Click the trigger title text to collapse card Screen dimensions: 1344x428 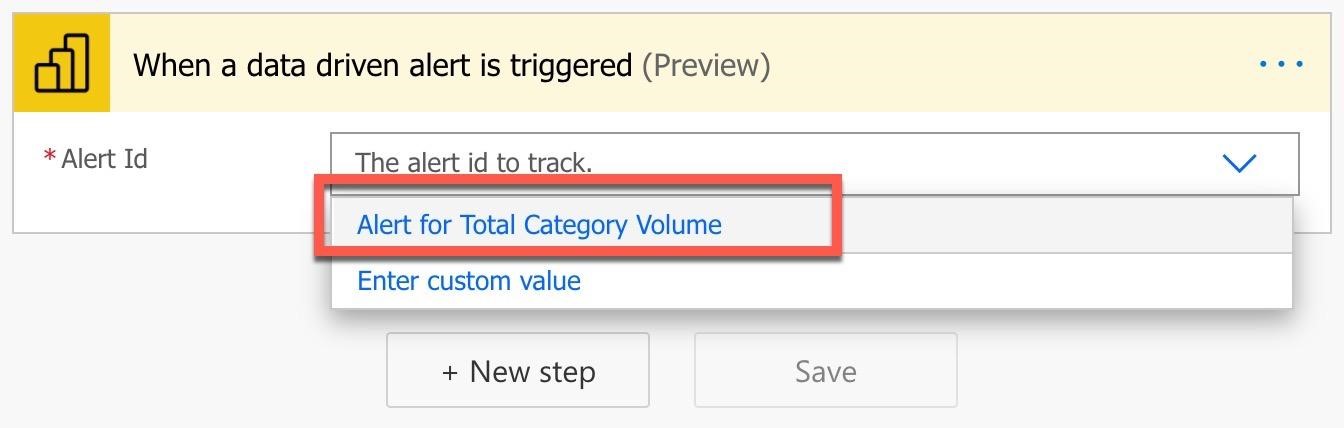tap(382, 66)
